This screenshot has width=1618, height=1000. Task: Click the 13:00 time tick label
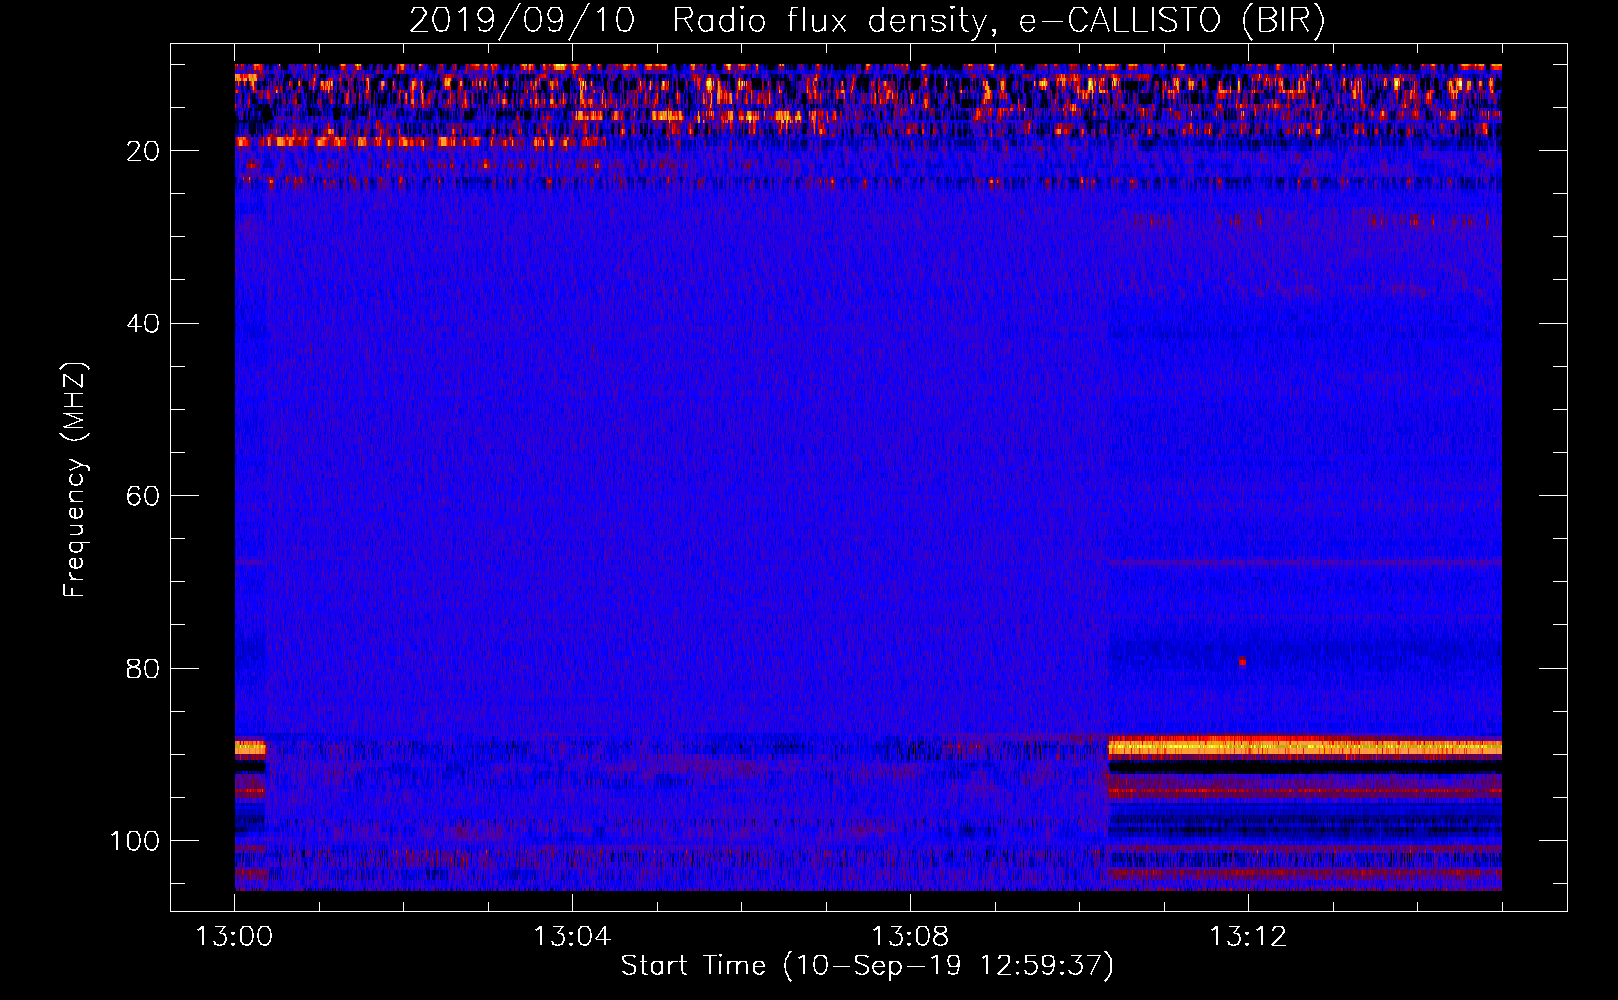coord(234,937)
